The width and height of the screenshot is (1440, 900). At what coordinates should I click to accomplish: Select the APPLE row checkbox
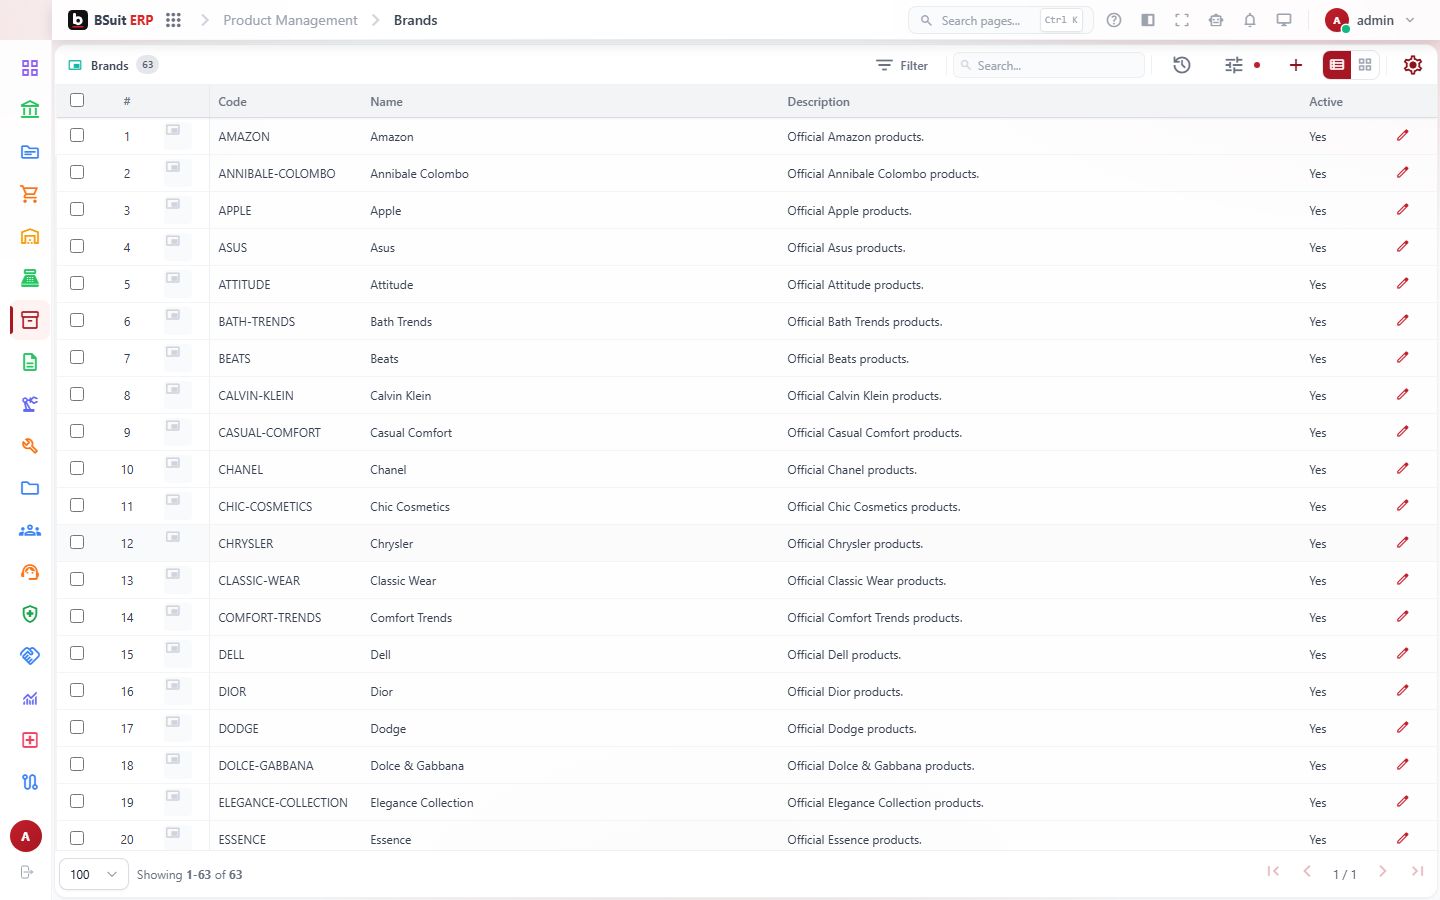77,209
